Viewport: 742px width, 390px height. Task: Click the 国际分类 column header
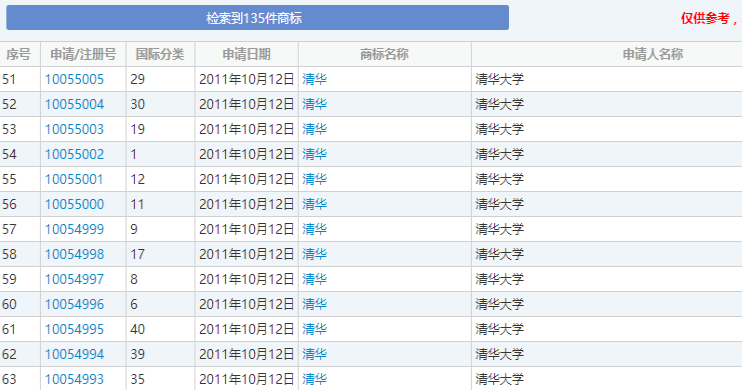pyautogui.click(x=160, y=54)
